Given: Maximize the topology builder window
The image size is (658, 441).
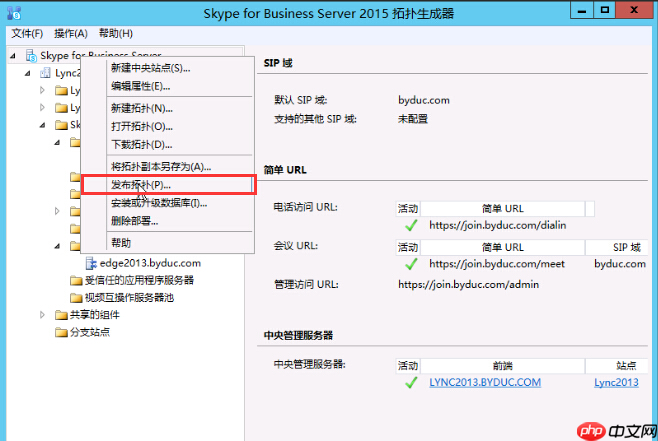Looking at the screenshot, I should coord(605,10).
